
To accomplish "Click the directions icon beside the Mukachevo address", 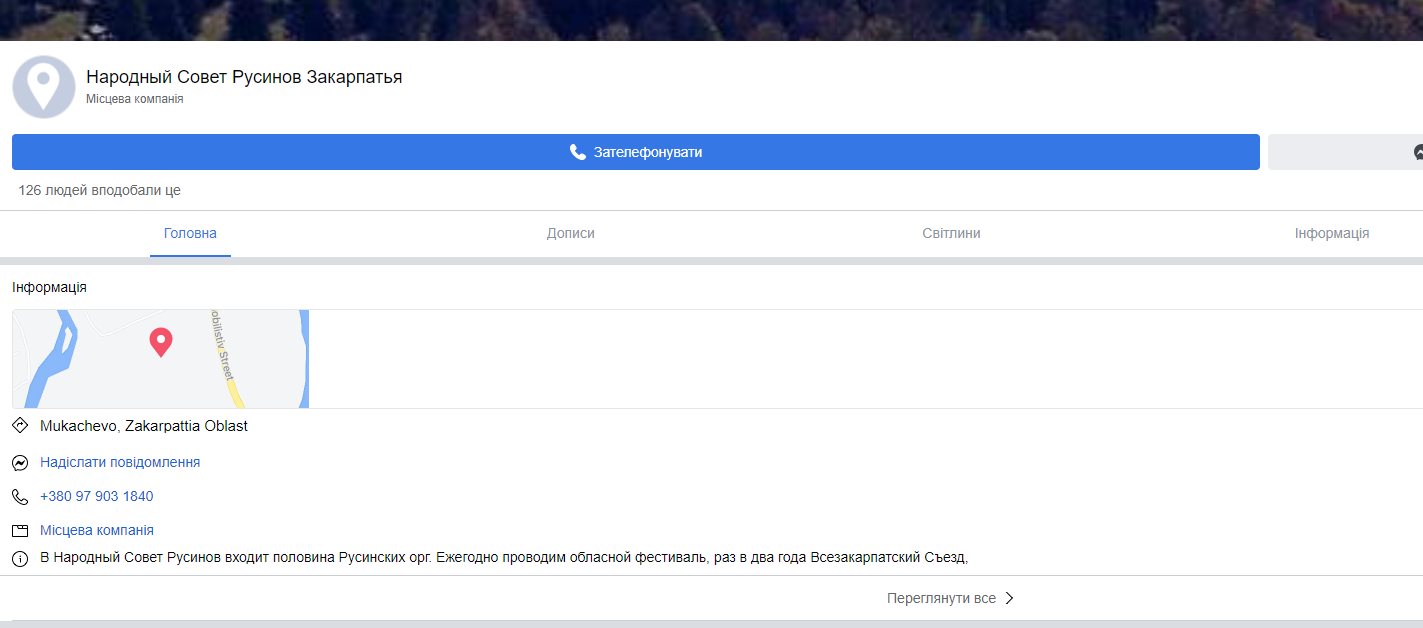I will tap(20, 426).
